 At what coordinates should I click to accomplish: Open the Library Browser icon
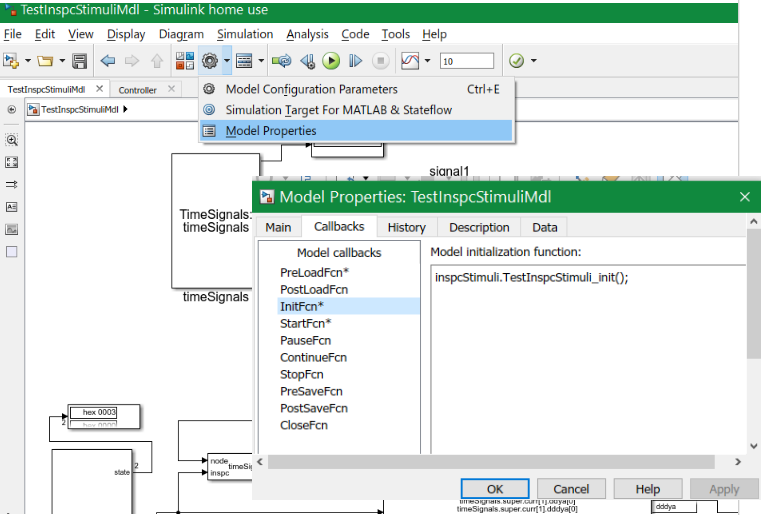[x=185, y=61]
